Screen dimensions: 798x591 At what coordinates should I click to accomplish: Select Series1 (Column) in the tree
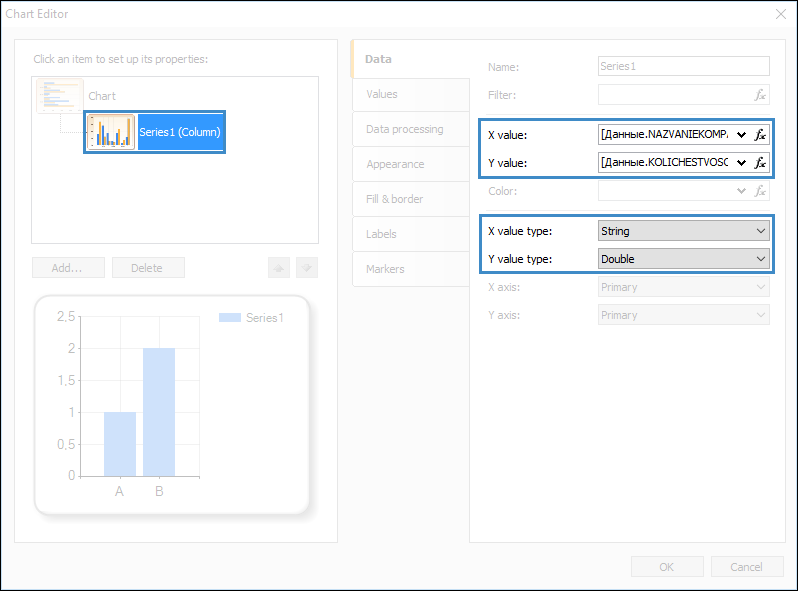[x=156, y=132]
